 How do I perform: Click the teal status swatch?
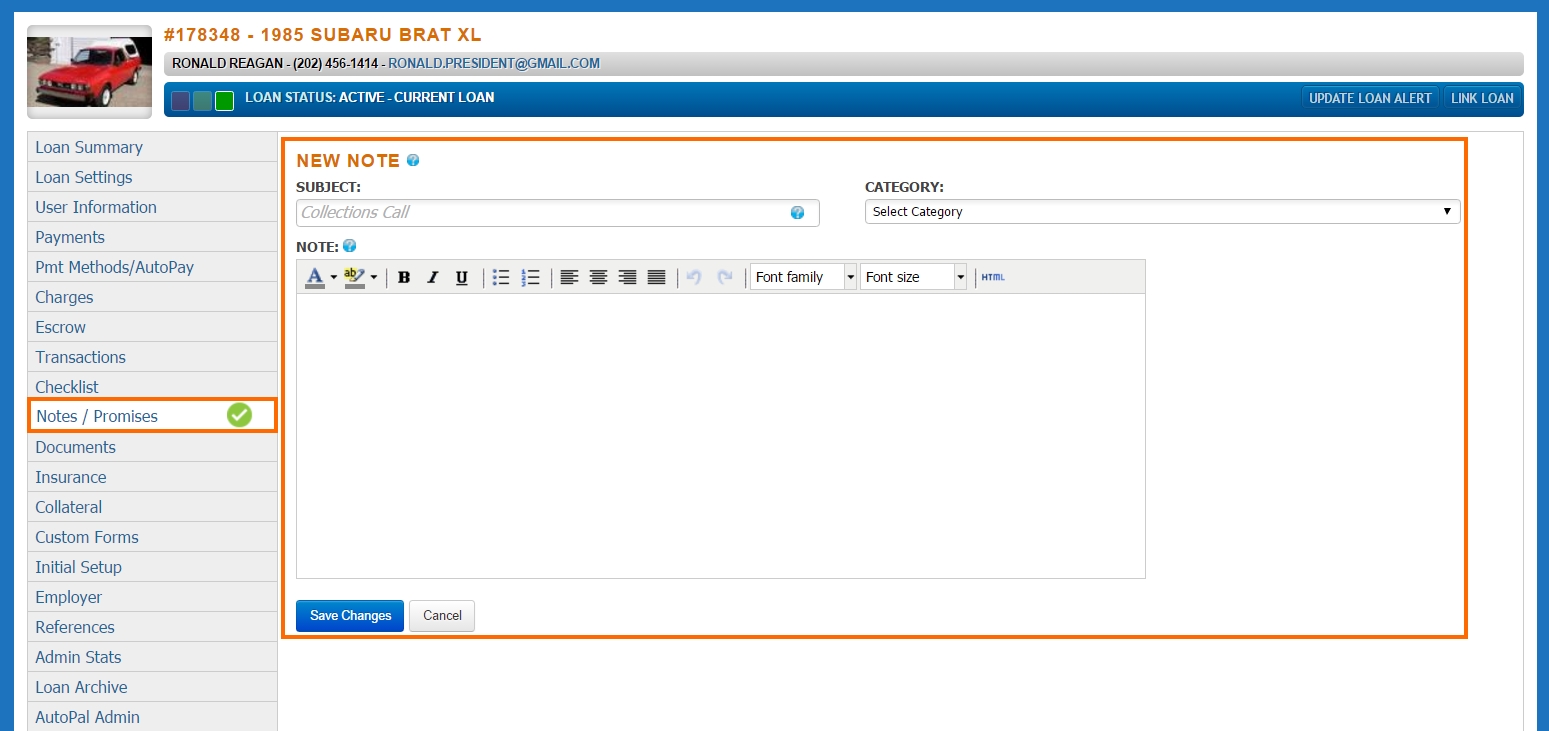click(203, 100)
